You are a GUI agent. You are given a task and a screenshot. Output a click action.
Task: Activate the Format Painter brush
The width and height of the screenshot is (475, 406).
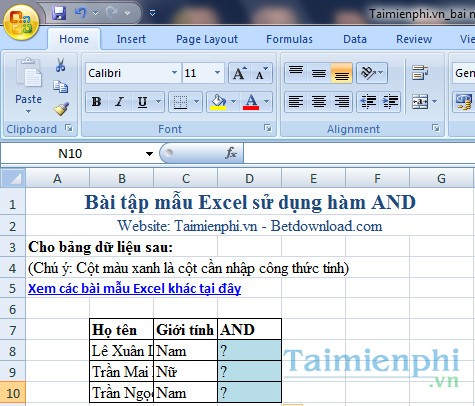[x=61, y=109]
